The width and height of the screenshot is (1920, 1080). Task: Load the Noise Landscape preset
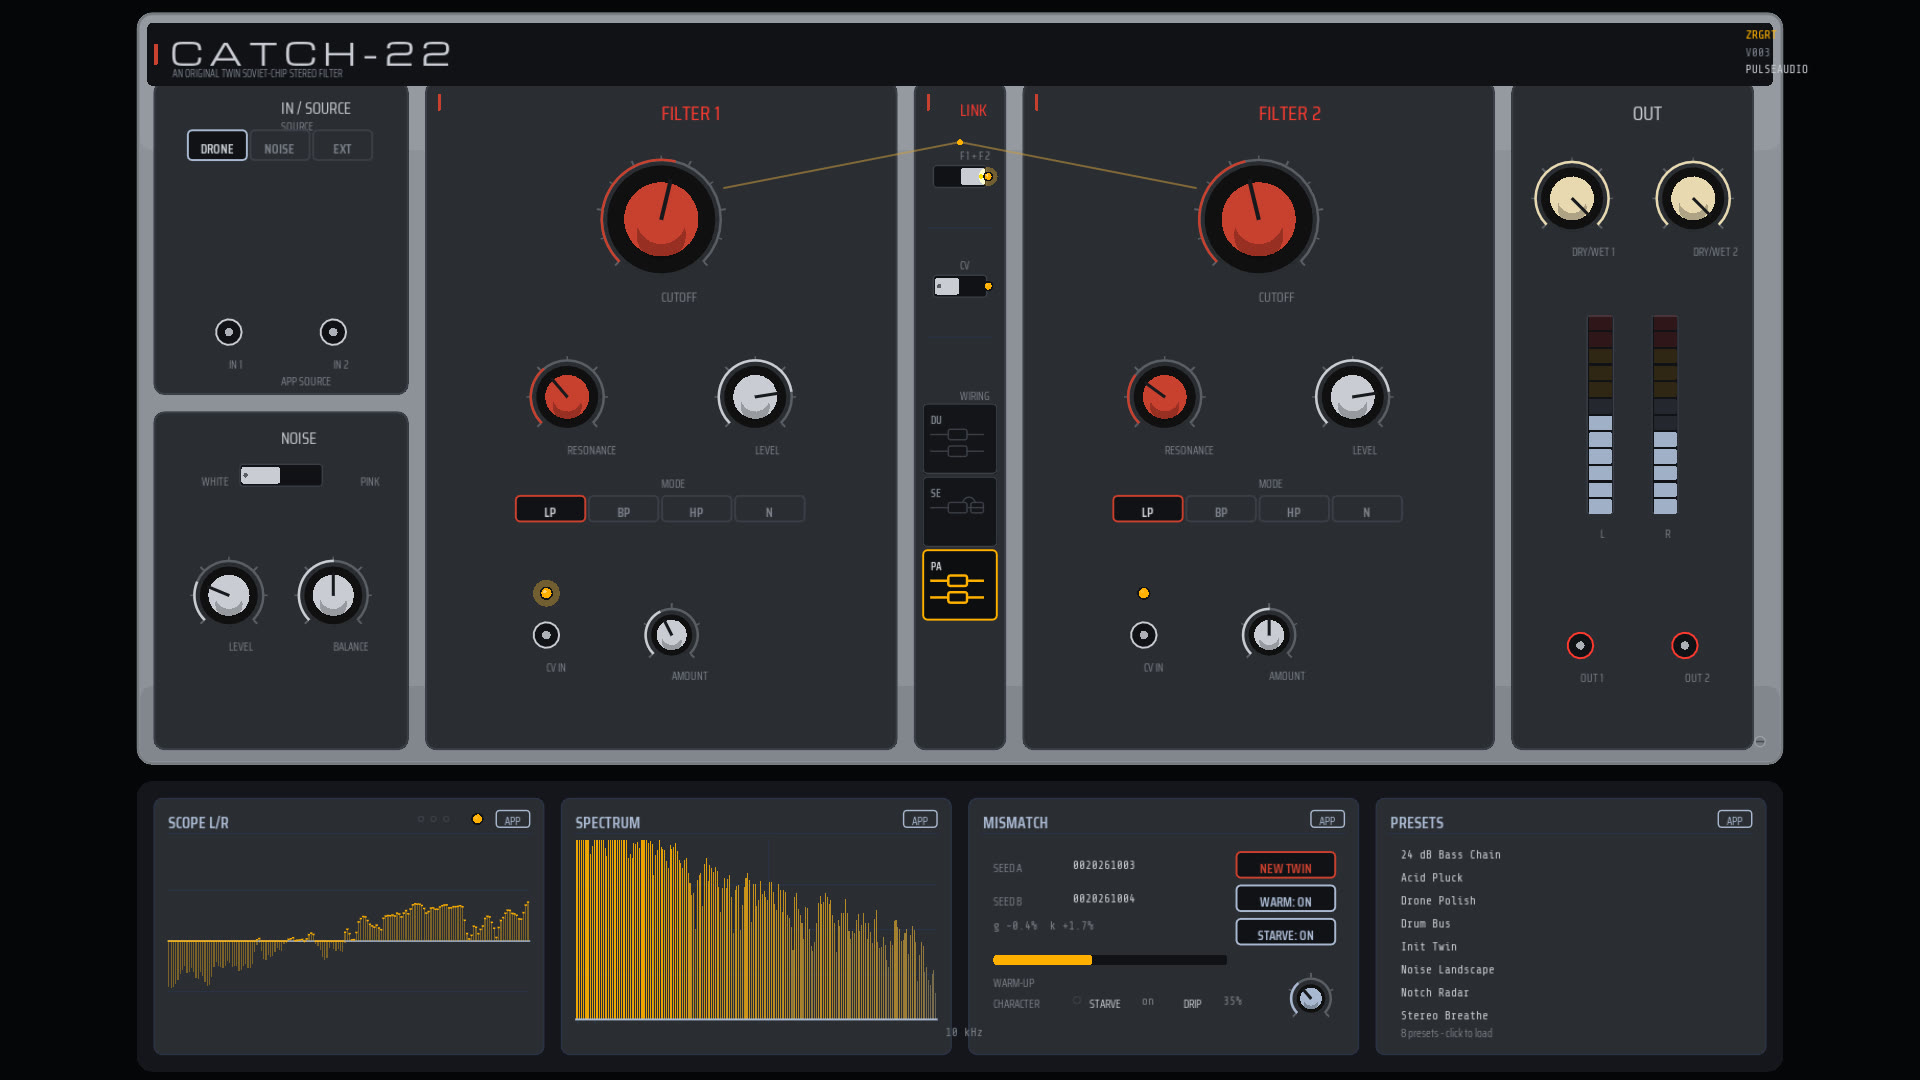(x=1447, y=970)
